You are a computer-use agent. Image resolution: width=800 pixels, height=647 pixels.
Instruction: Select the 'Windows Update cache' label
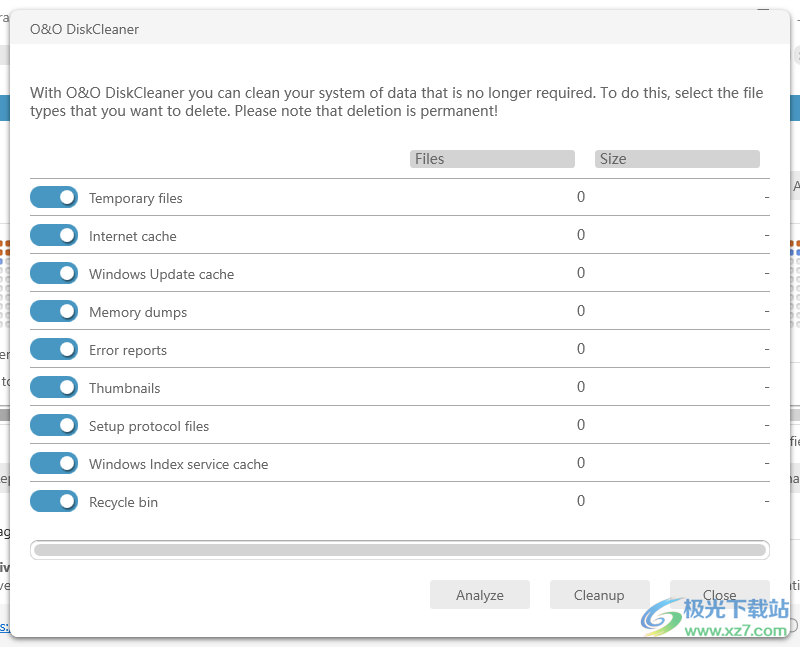point(162,275)
